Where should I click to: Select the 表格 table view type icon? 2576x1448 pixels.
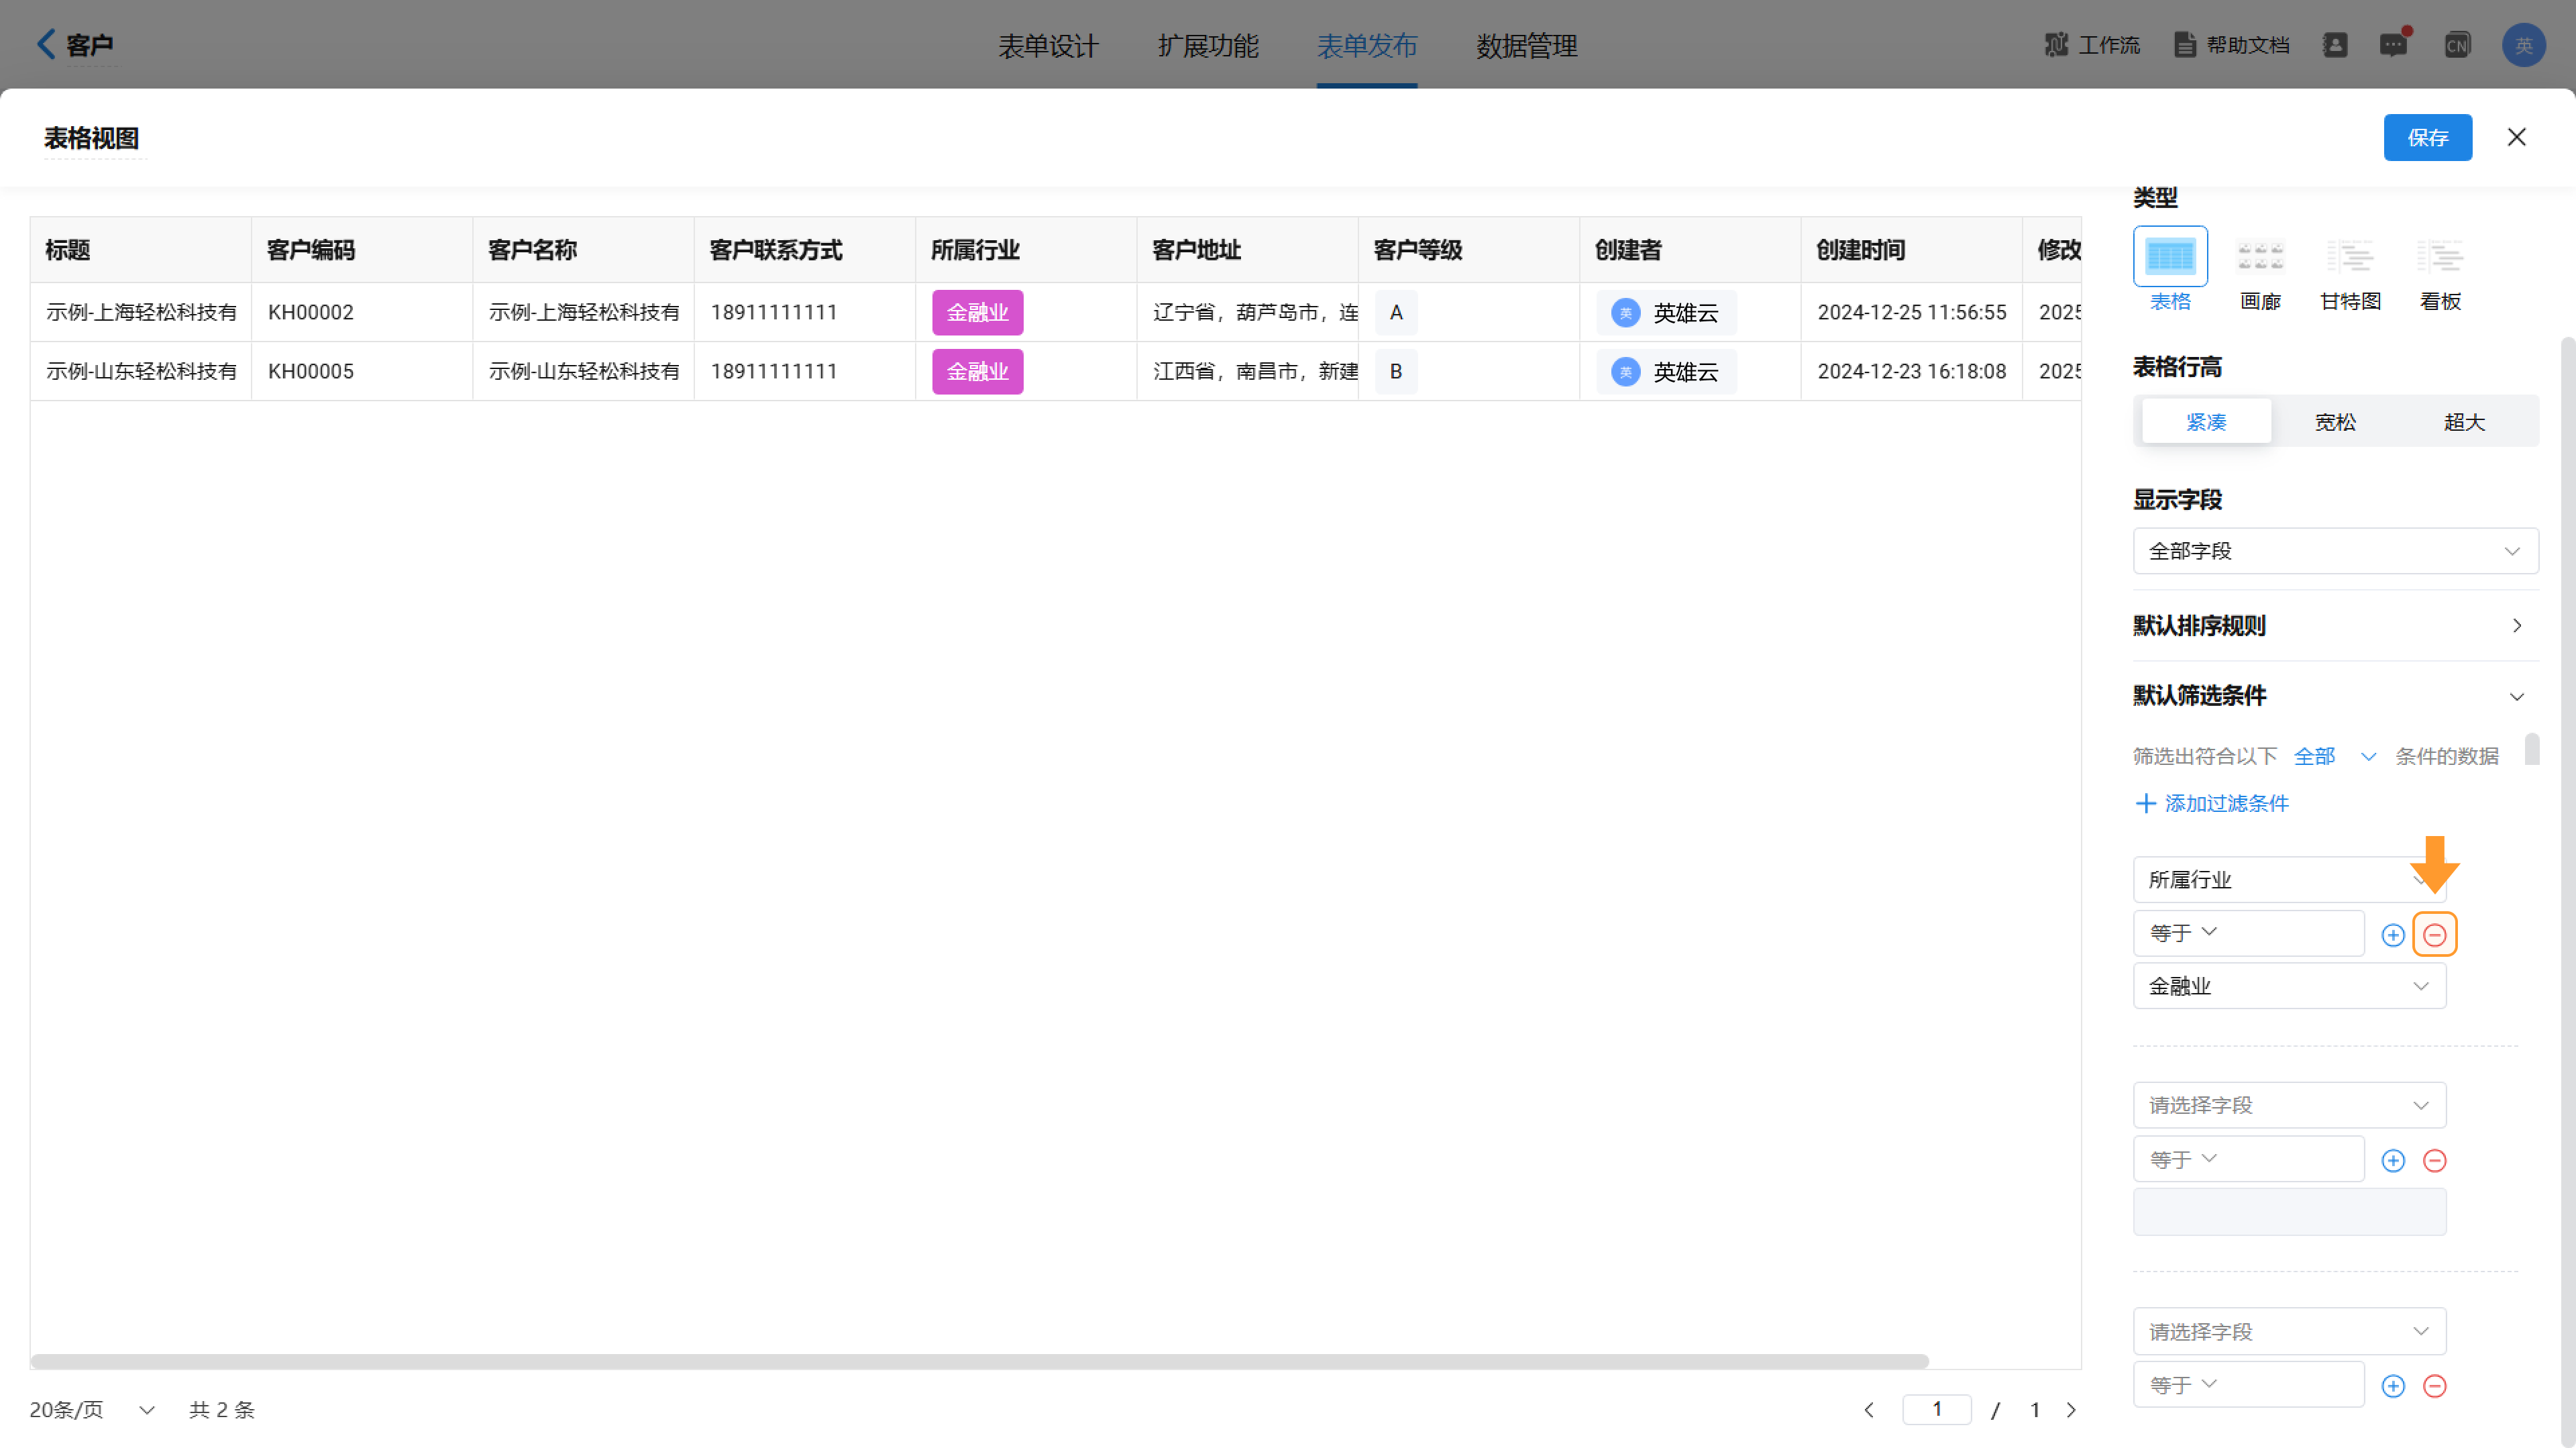click(2170, 256)
